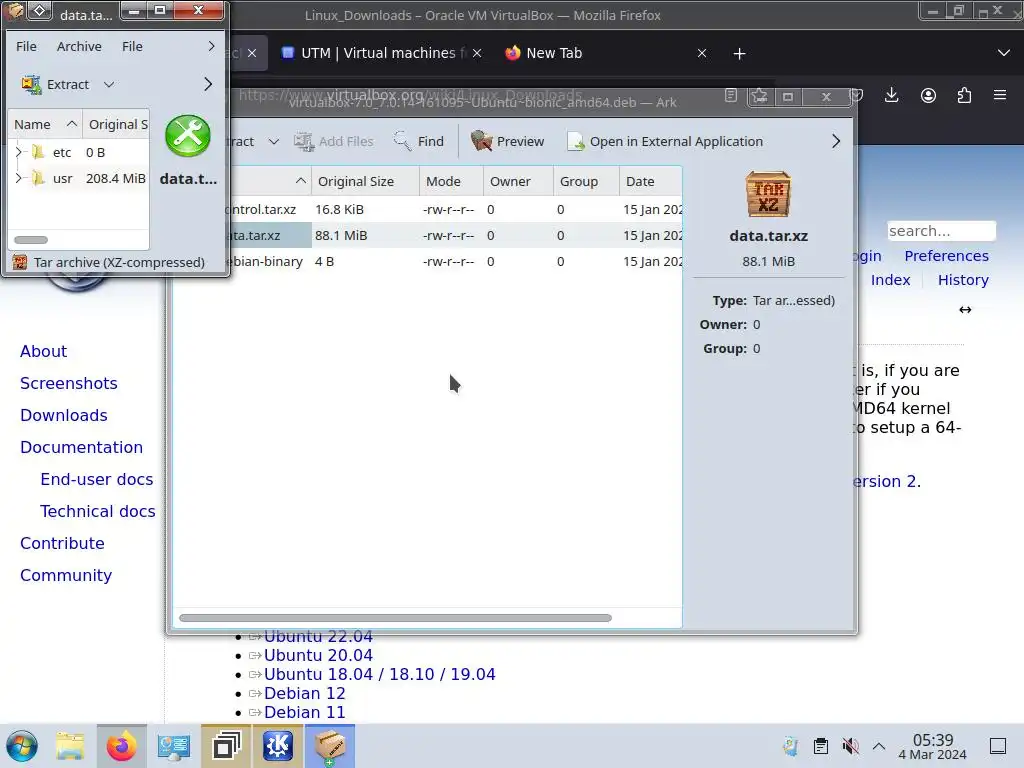This screenshot has height=768, width=1024.
Task: Click Ark horizontal scrollbar at bottom
Action: click(x=395, y=618)
